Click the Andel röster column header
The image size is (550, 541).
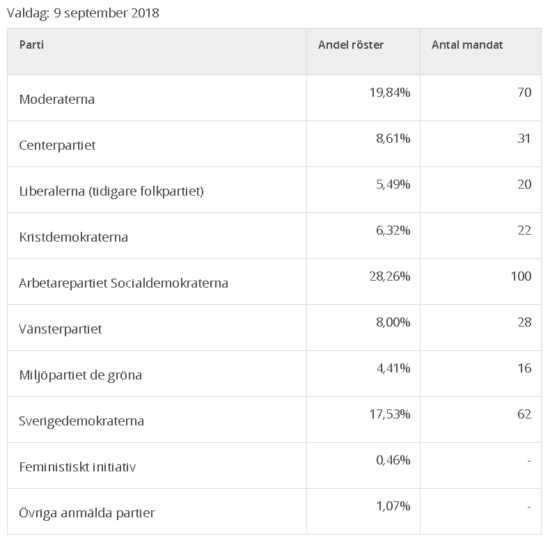coord(363,52)
